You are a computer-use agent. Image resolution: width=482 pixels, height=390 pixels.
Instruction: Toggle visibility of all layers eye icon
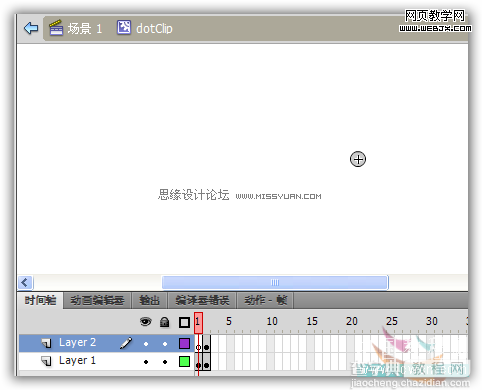146,322
